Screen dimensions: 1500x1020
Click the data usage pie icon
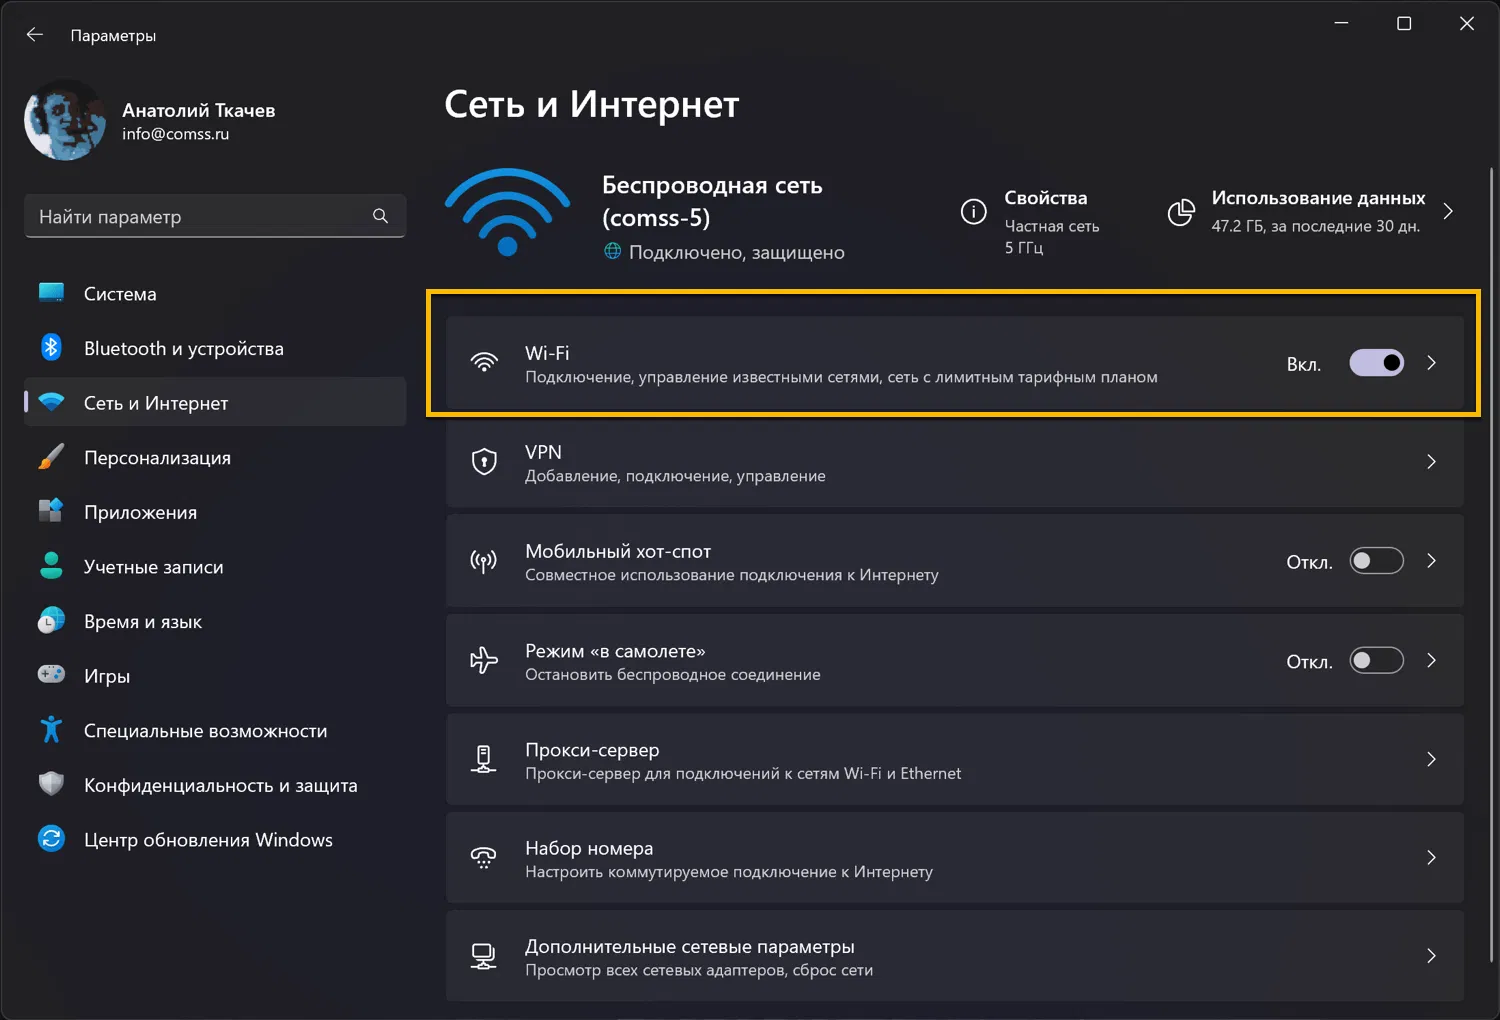(1181, 212)
